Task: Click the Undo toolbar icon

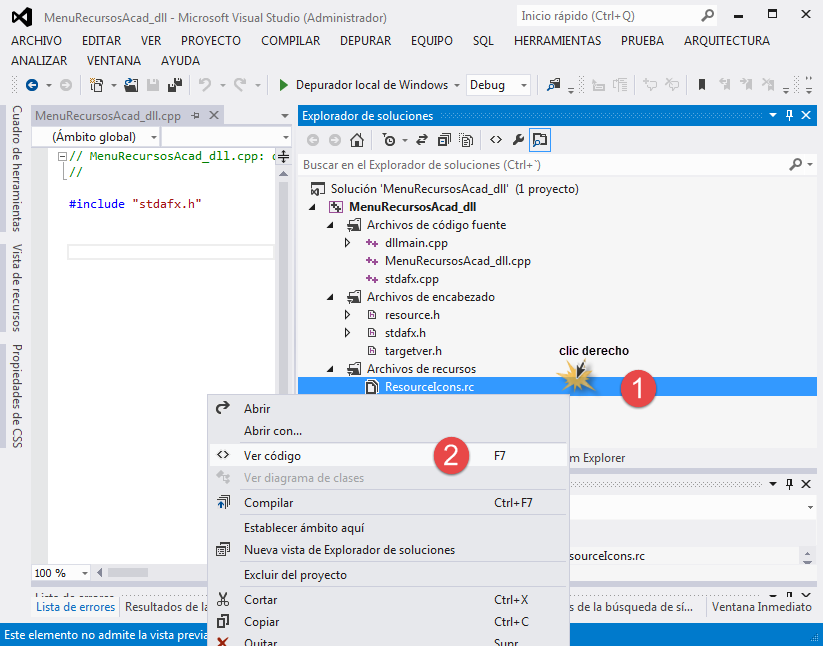Action: coord(205,84)
